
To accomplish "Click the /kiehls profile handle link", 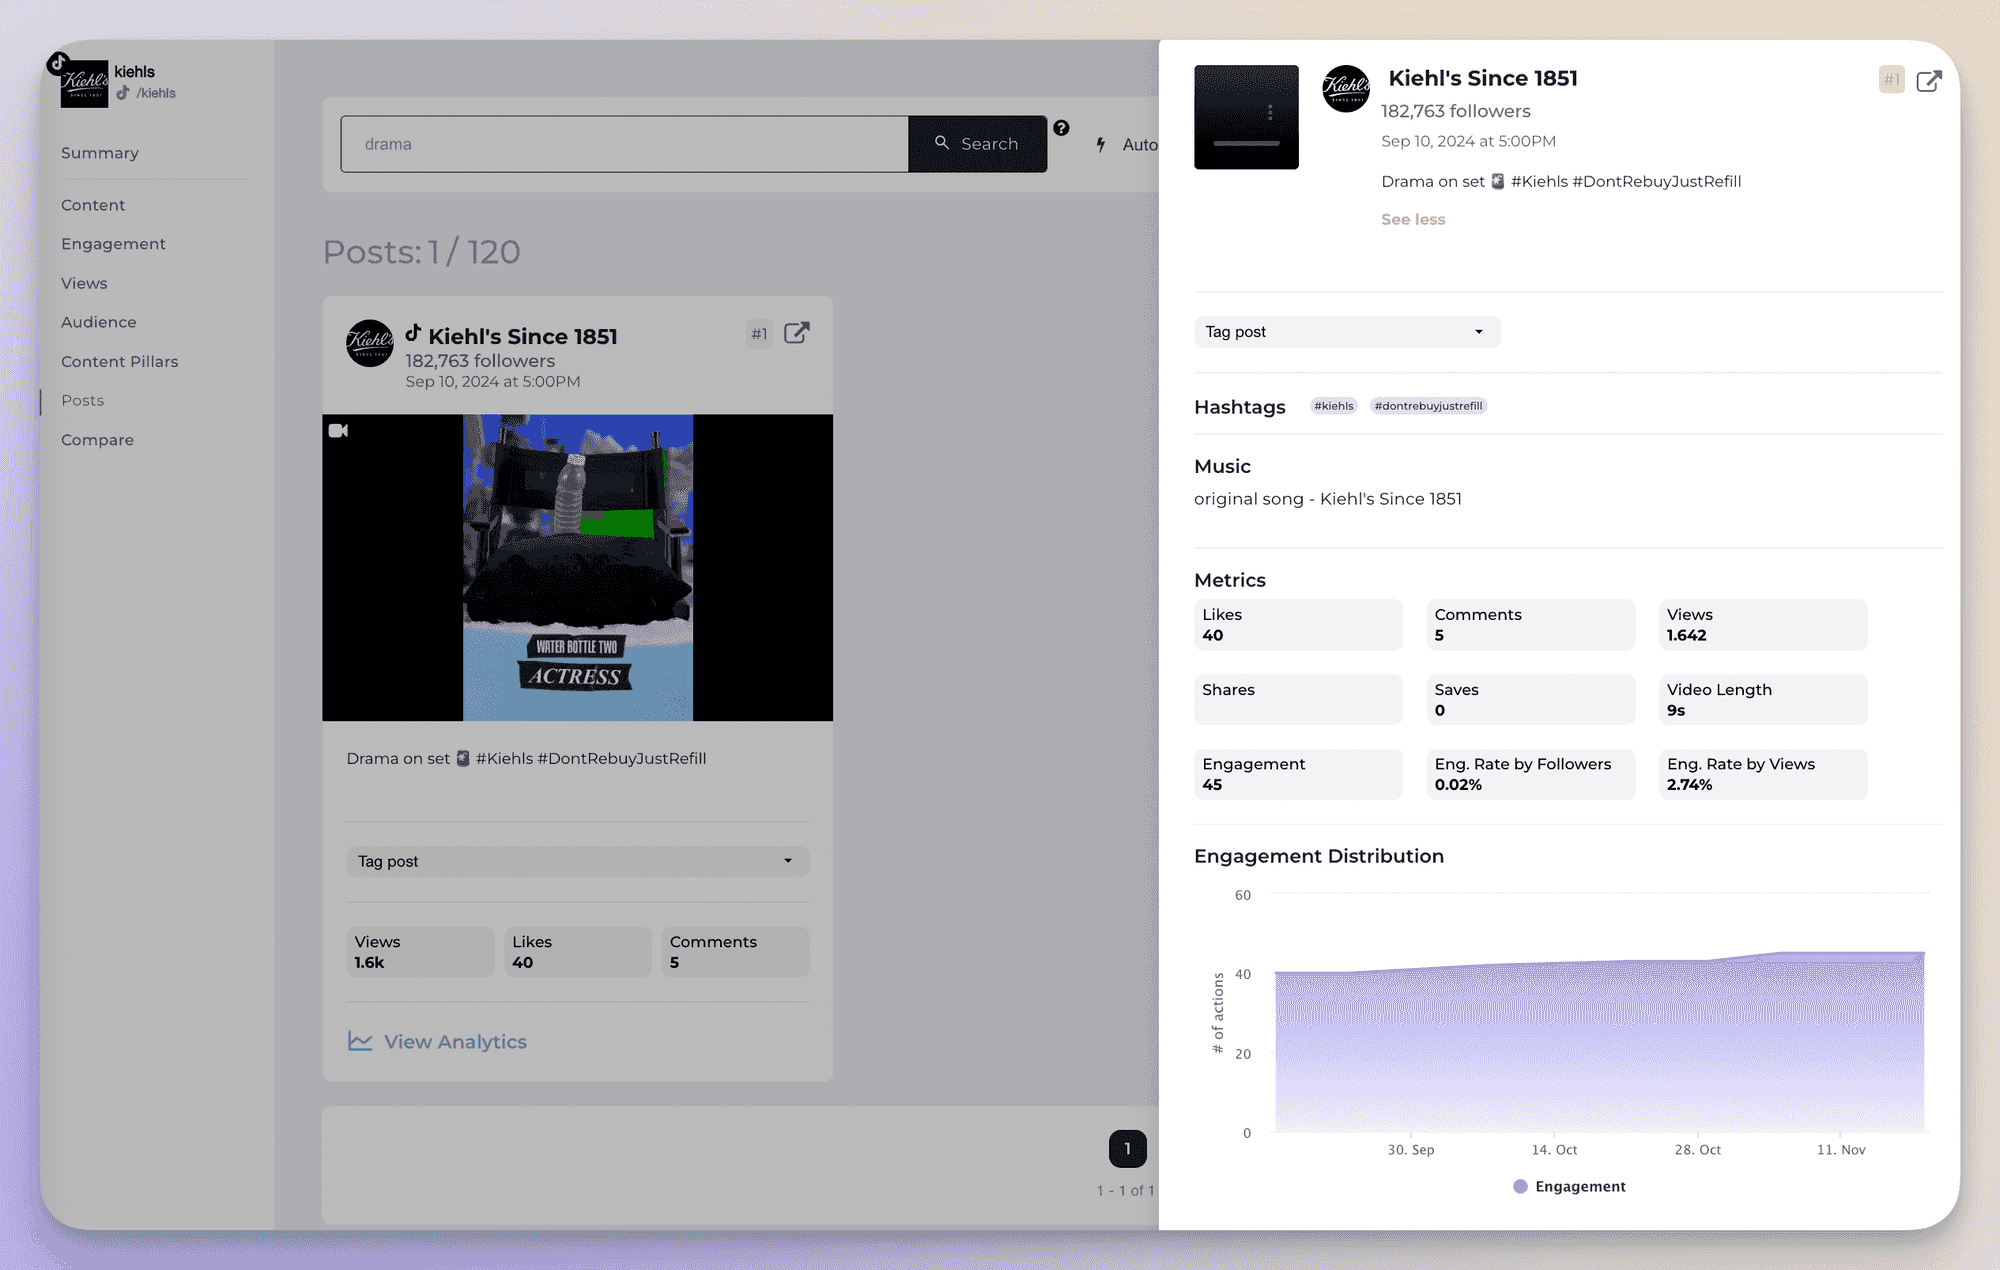I will (156, 93).
